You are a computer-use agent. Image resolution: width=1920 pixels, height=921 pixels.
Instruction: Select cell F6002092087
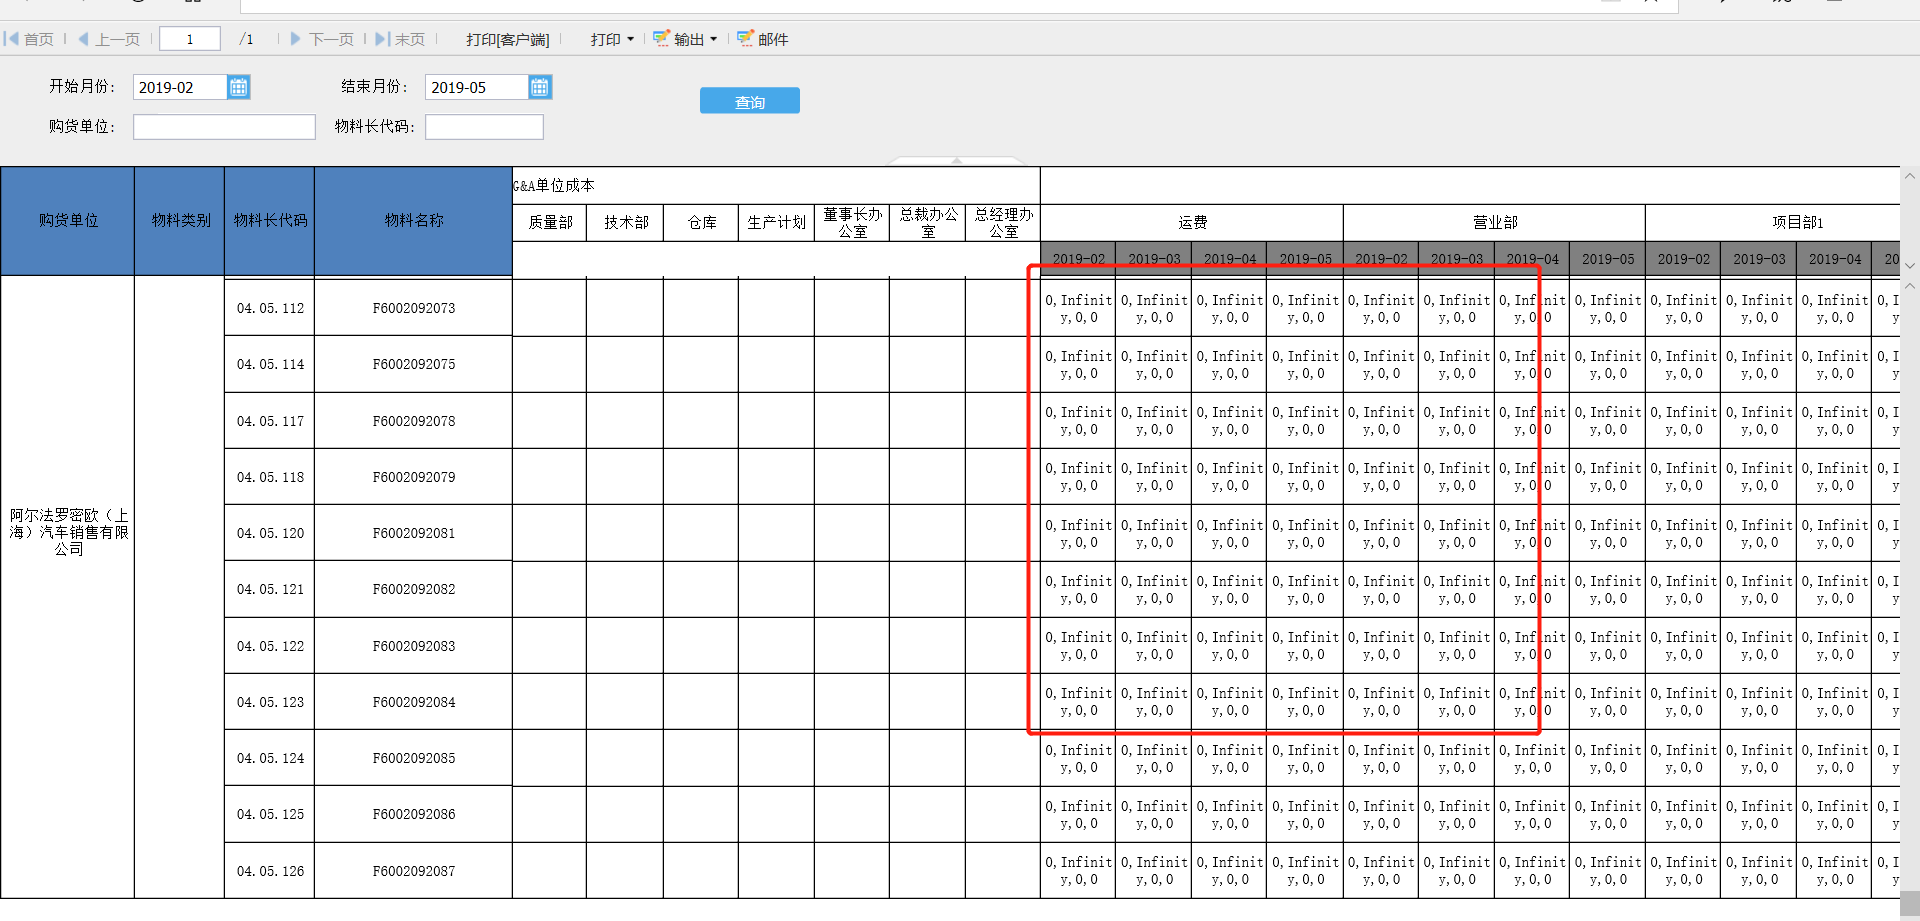(x=413, y=871)
